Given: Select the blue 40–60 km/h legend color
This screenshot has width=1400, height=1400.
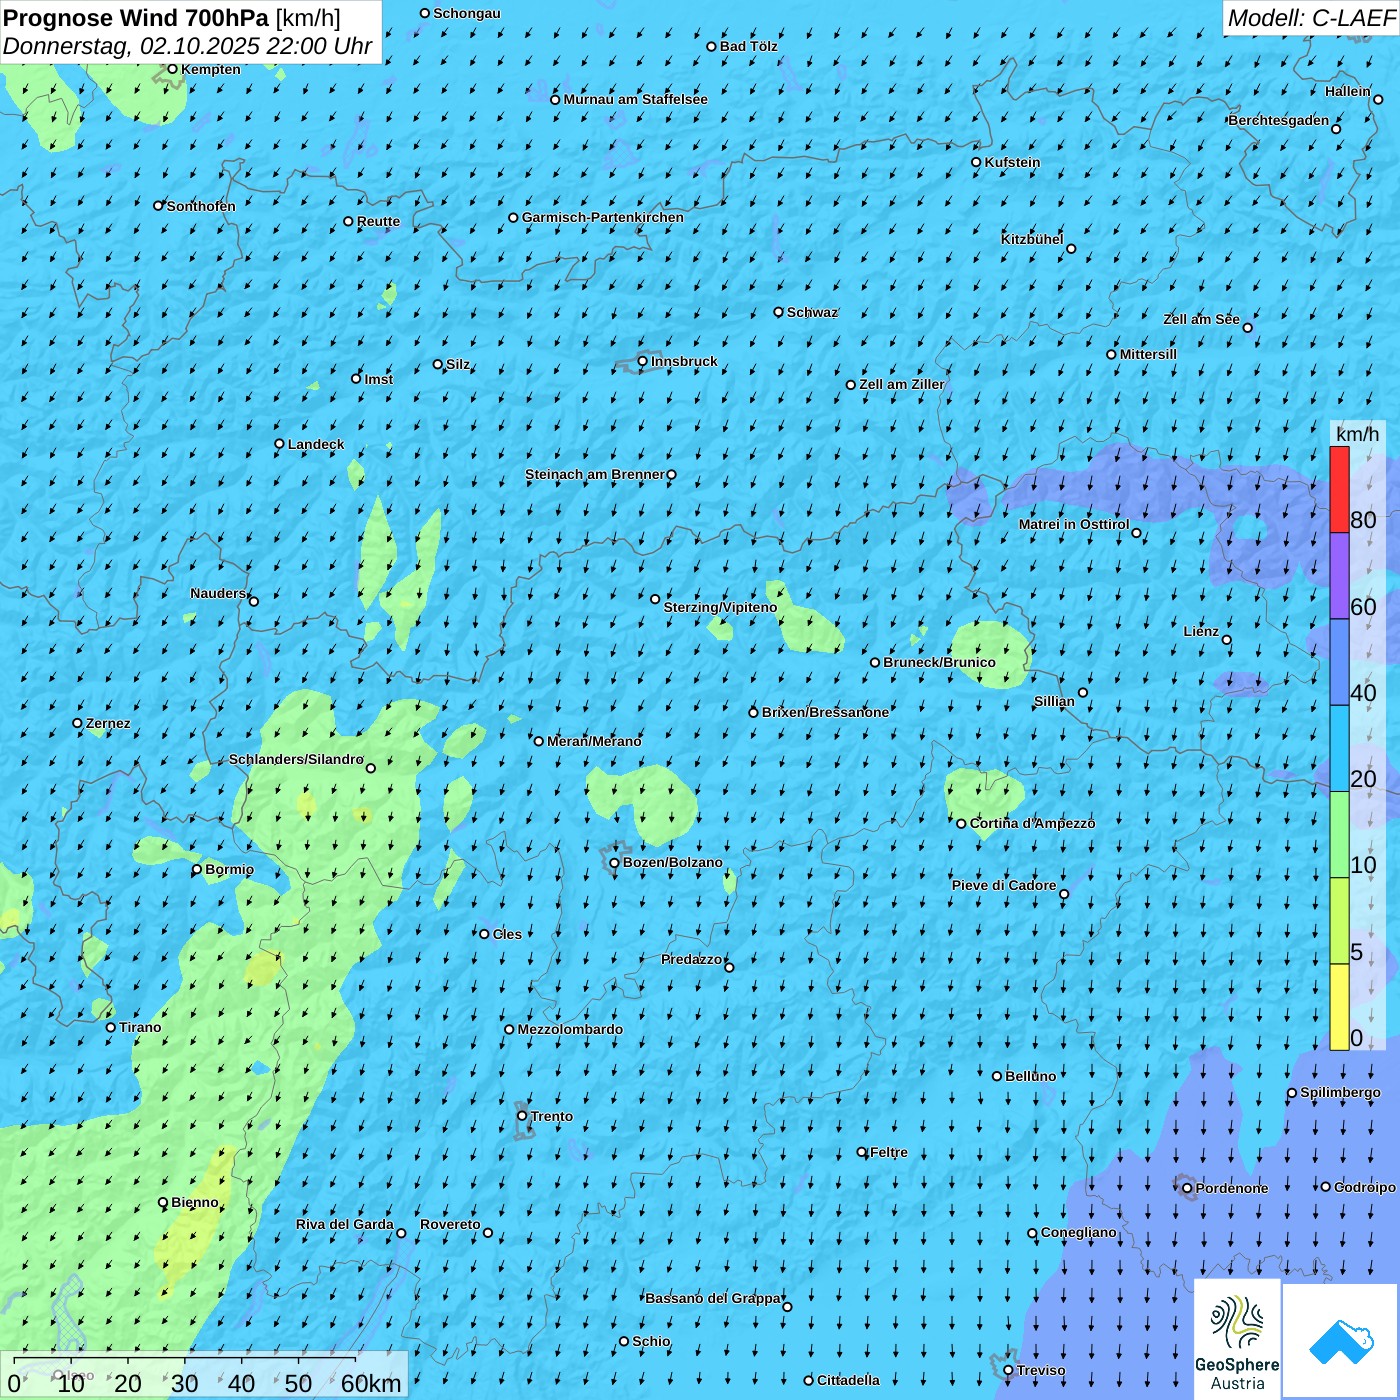Looking at the screenshot, I should point(1339,663).
